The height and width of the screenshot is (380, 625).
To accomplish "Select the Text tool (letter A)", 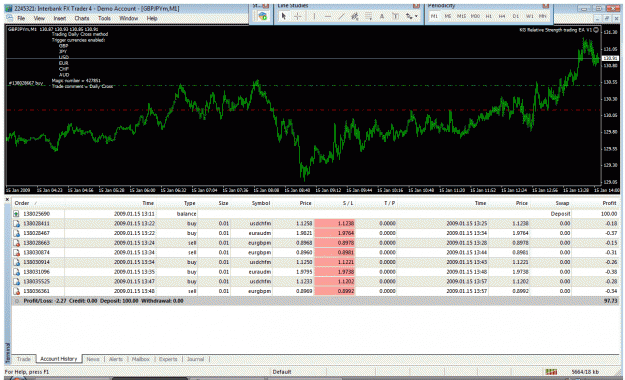I will pos(382,16).
